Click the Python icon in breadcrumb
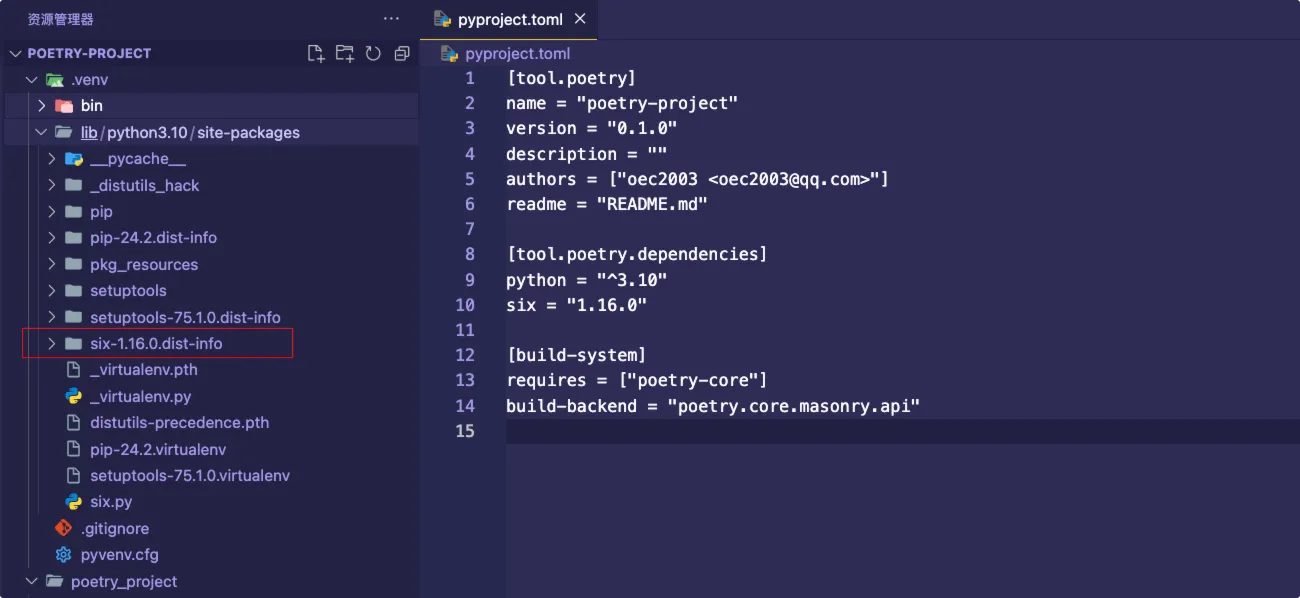The image size is (1300, 598). 449,53
